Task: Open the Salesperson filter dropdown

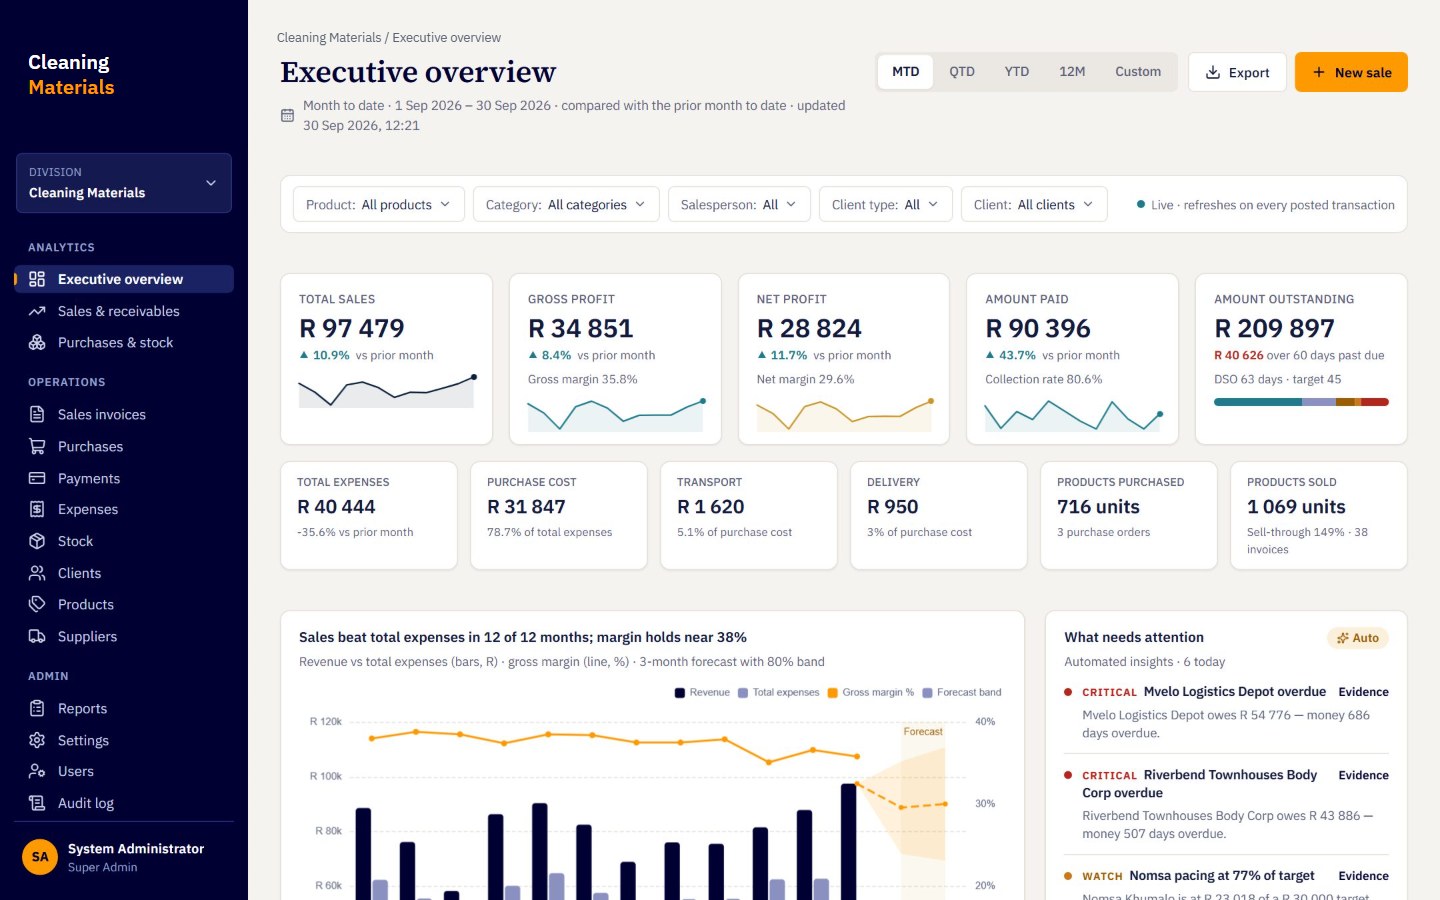Action: click(739, 204)
